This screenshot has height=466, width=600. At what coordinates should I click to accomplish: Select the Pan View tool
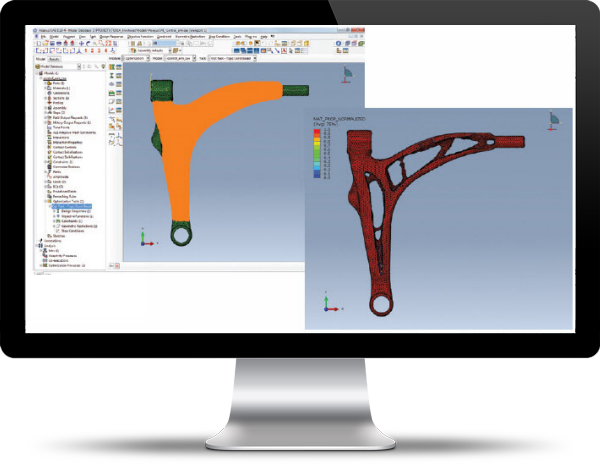pyautogui.click(x=81, y=43)
